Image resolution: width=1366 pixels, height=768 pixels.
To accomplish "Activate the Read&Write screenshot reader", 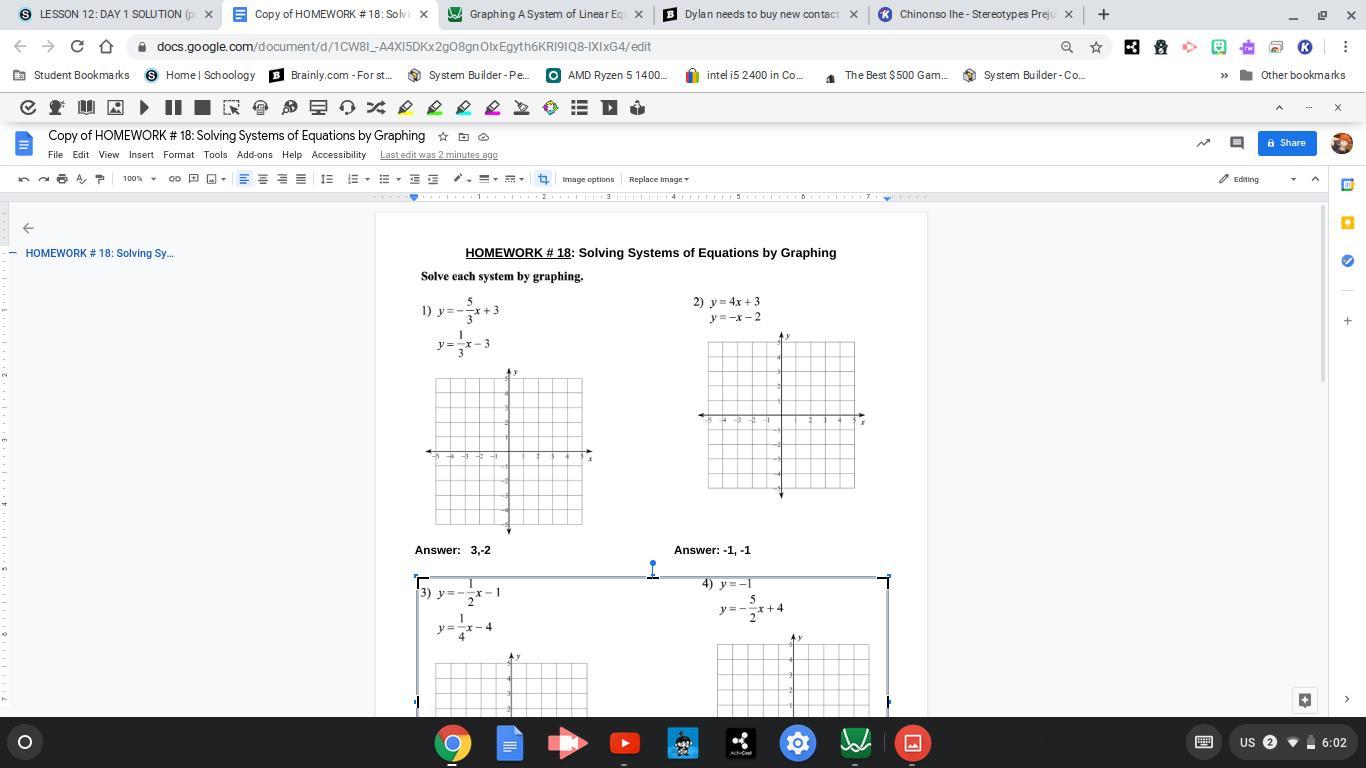I will (231, 108).
